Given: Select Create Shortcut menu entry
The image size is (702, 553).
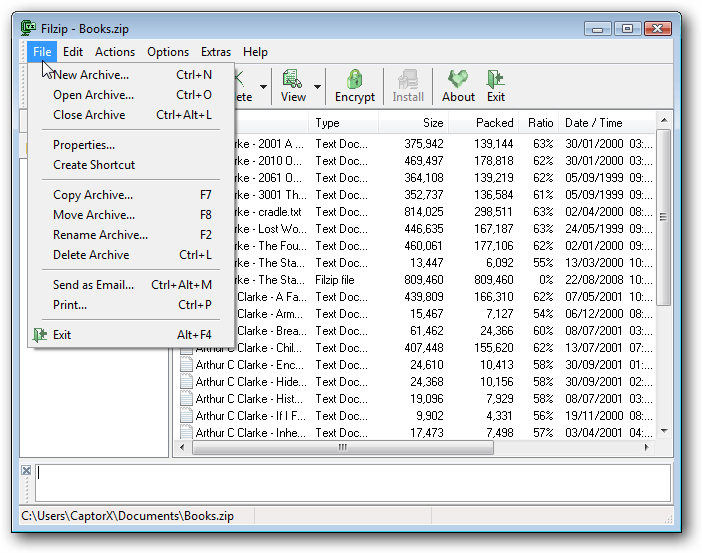Looking at the screenshot, I should 132,165.
